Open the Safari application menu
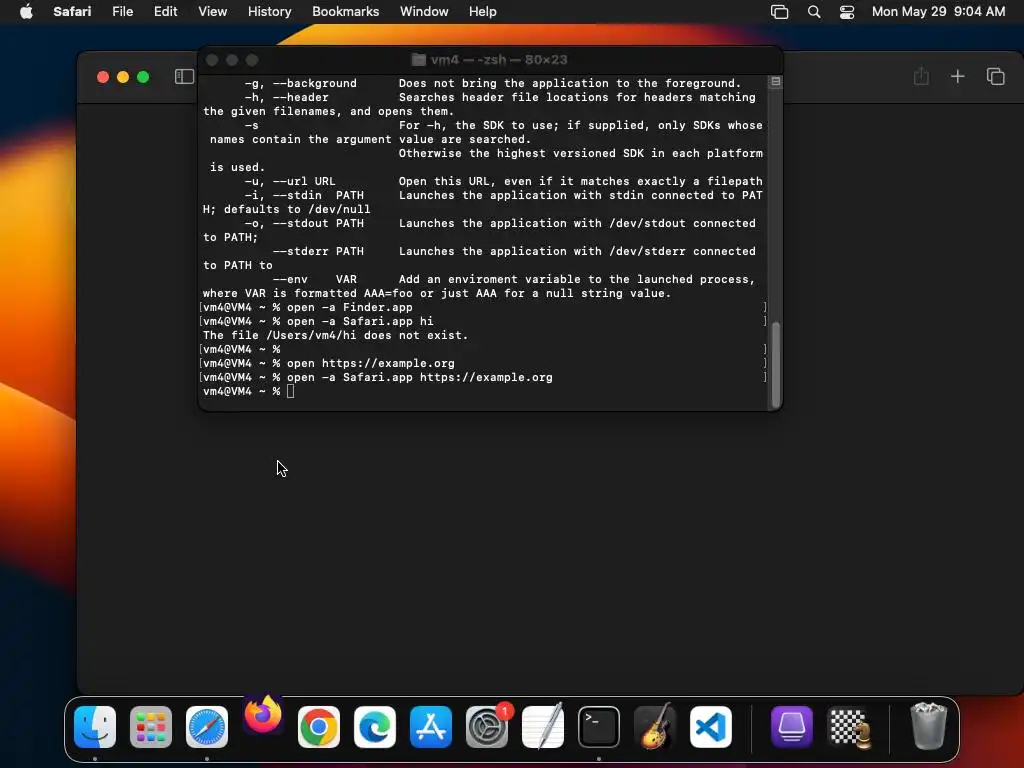The width and height of the screenshot is (1024, 768). tap(72, 12)
